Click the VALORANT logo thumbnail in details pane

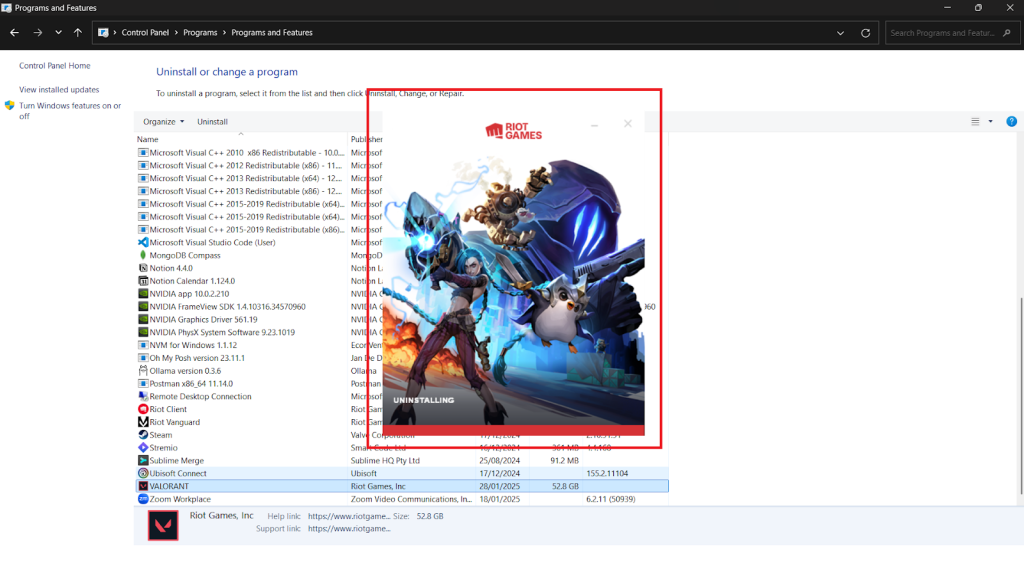163,526
